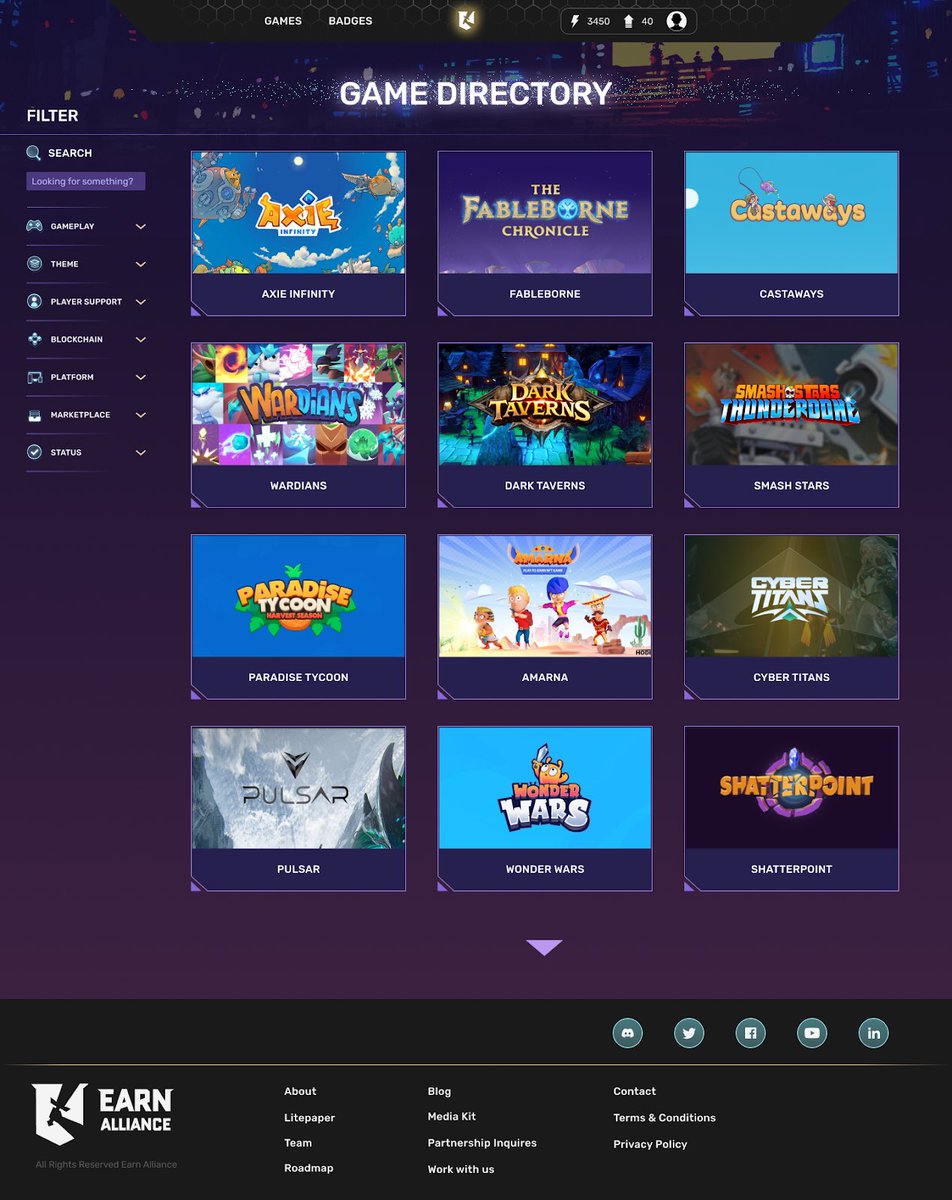Open the Castaways game card

point(791,234)
